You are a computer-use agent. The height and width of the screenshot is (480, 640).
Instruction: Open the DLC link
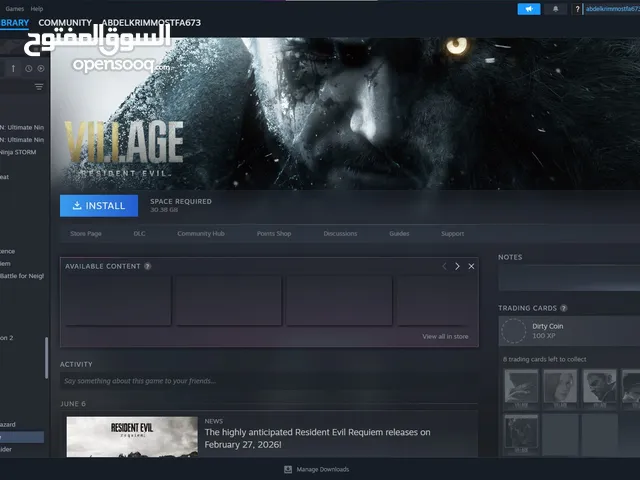pyautogui.click(x=139, y=233)
